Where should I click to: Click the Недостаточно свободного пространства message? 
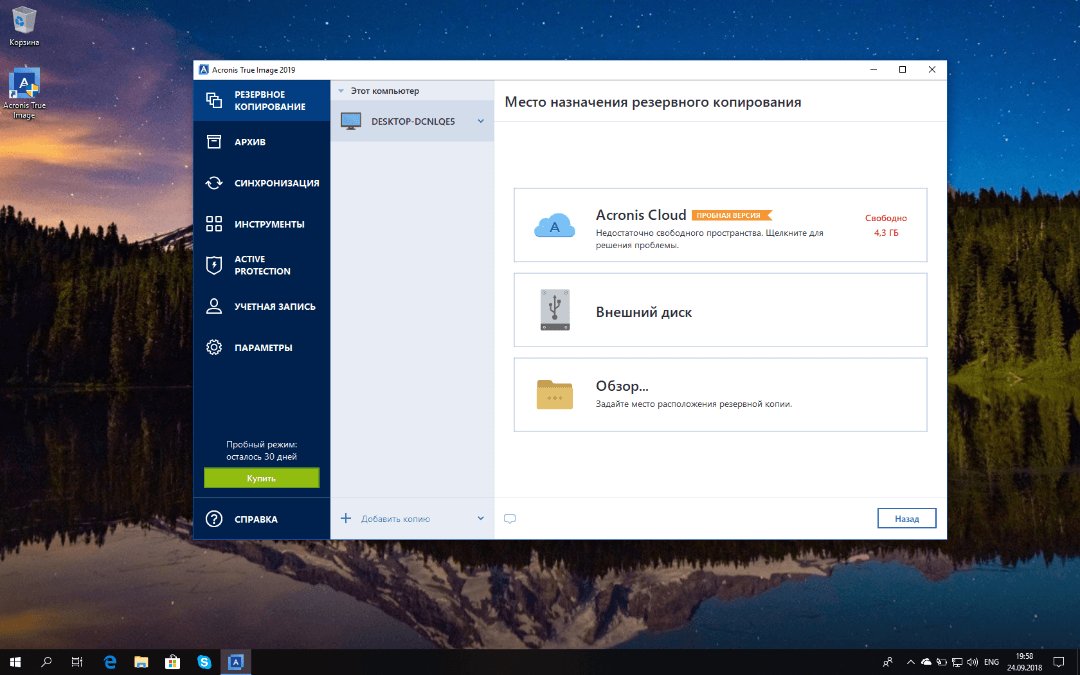tap(709, 239)
